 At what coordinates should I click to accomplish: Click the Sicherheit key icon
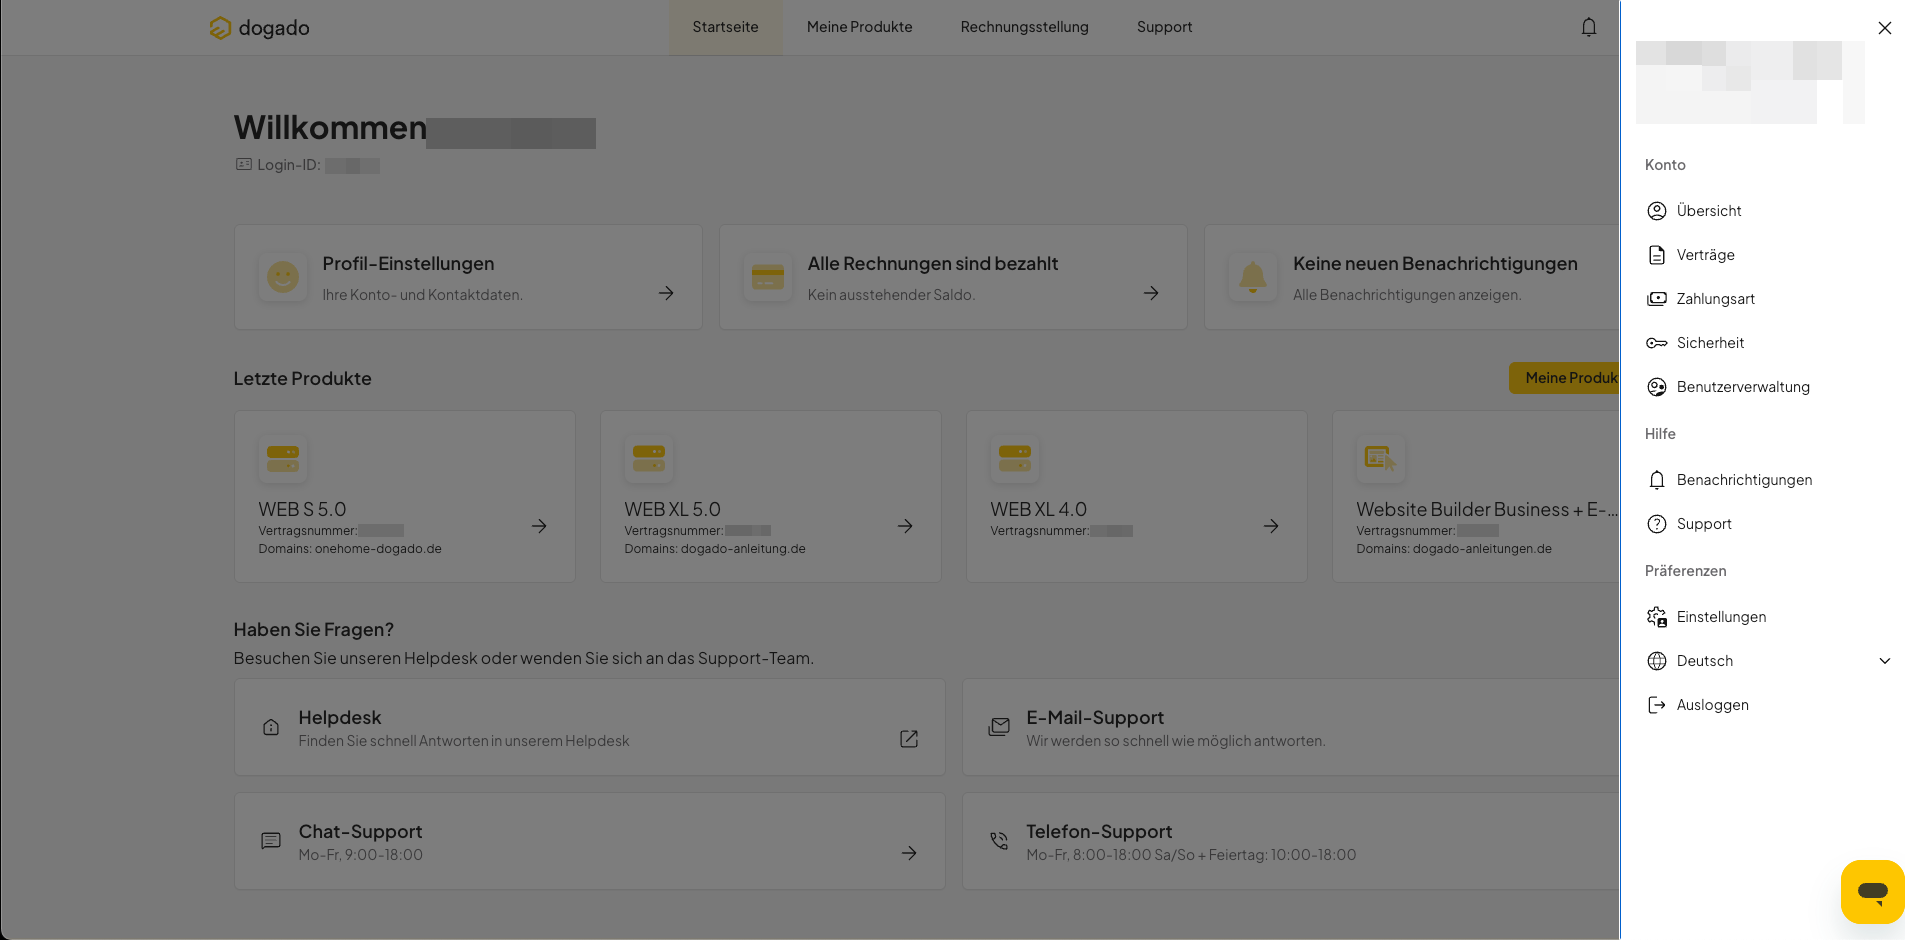click(1657, 343)
